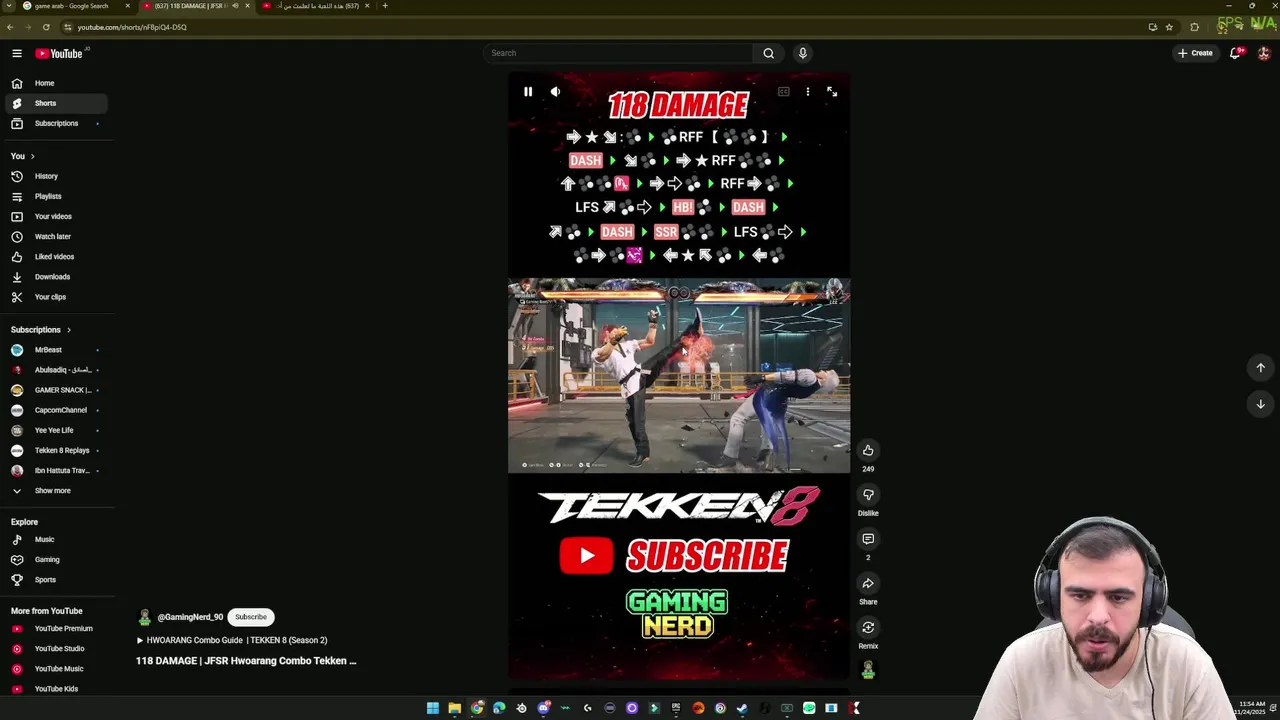Share this Short
The height and width of the screenshot is (720, 1280).
tap(868, 583)
